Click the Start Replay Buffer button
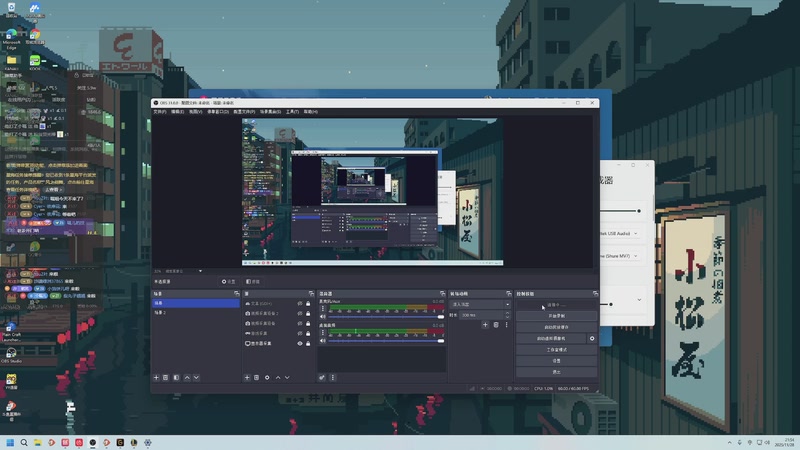The width and height of the screenshot is (800, 450). [556, 327]
